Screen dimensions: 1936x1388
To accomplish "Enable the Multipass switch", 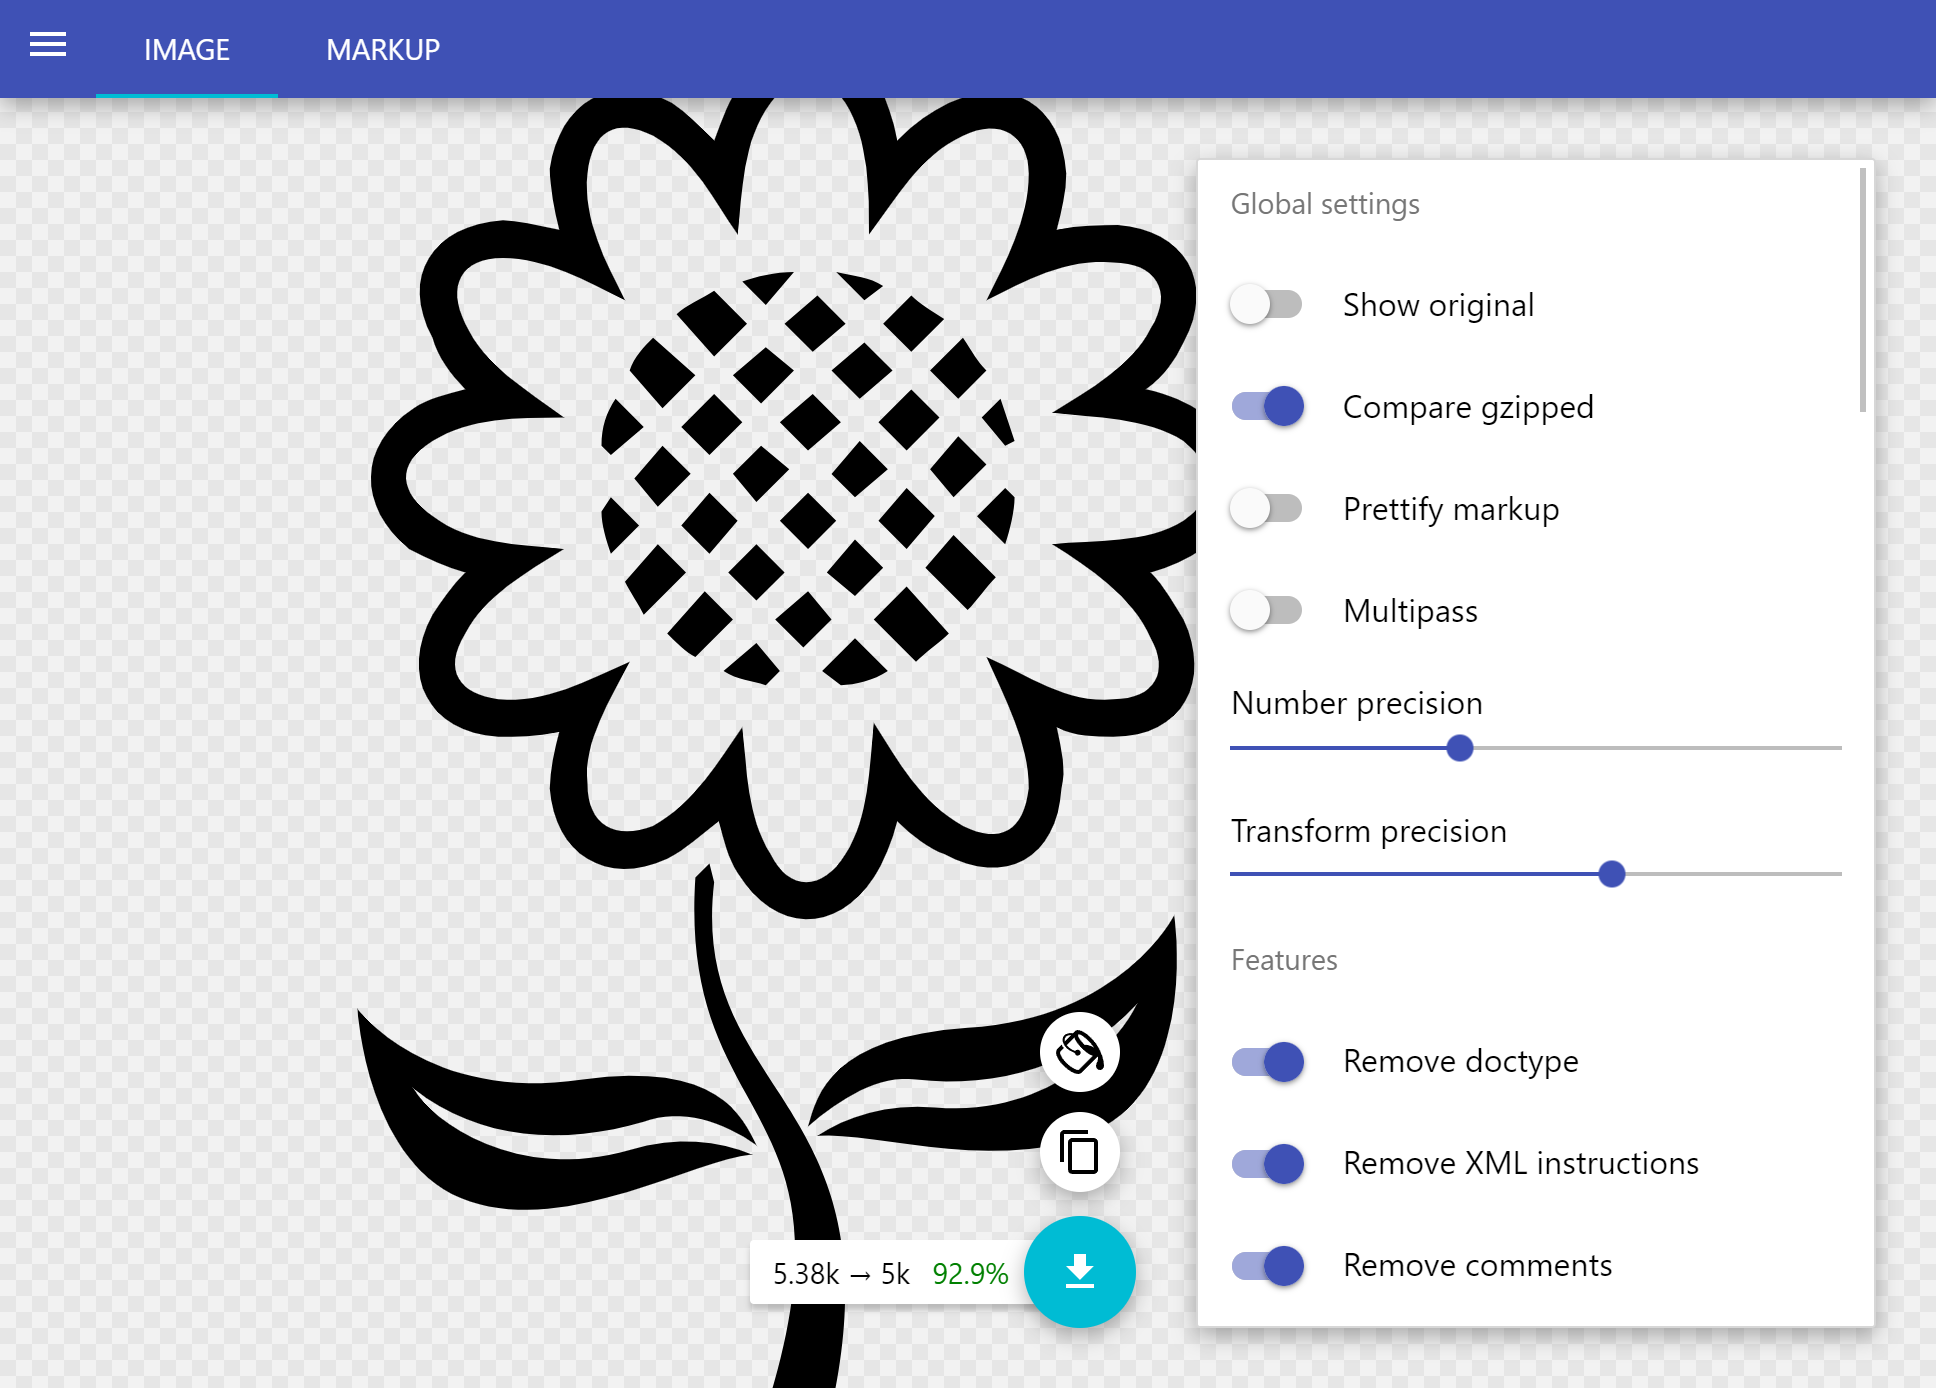I will click(x=1266, y=610).
